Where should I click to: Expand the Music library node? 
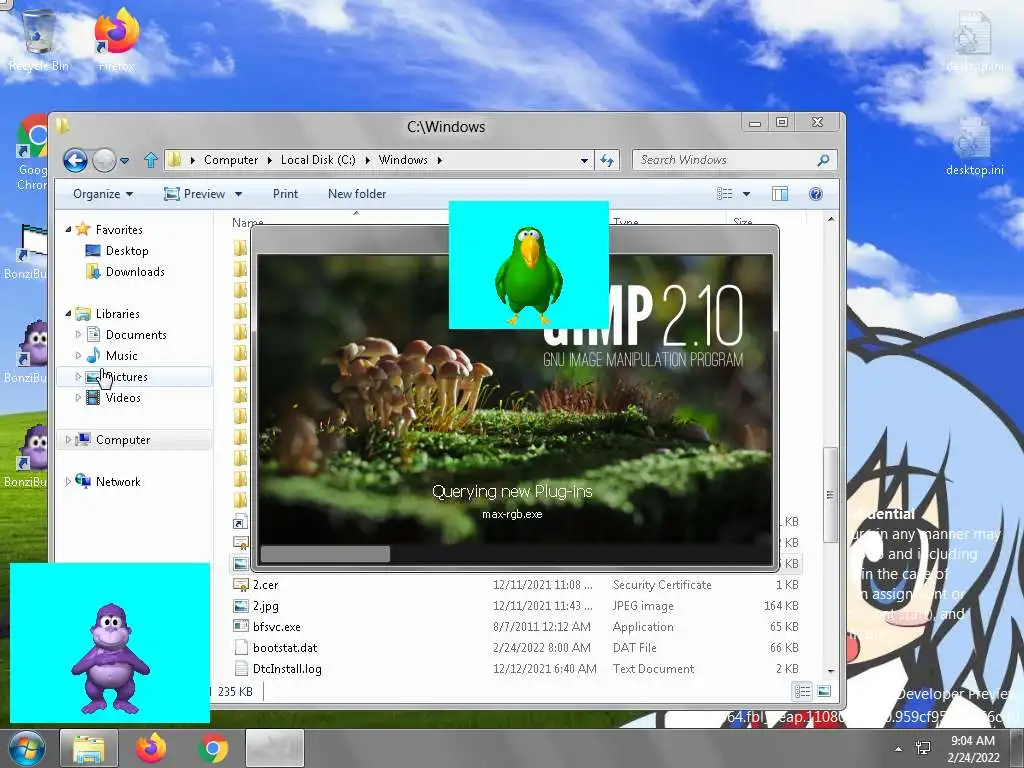pos(78,356)
